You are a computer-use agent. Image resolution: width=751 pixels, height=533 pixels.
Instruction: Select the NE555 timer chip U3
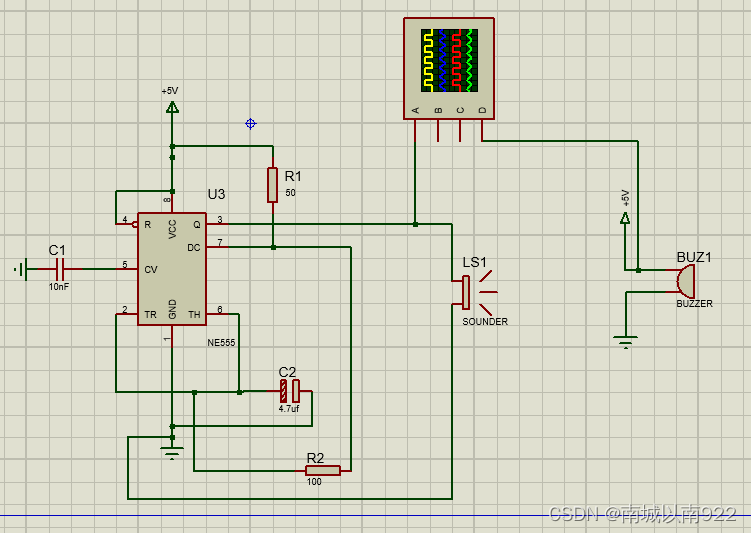[172, 269]
